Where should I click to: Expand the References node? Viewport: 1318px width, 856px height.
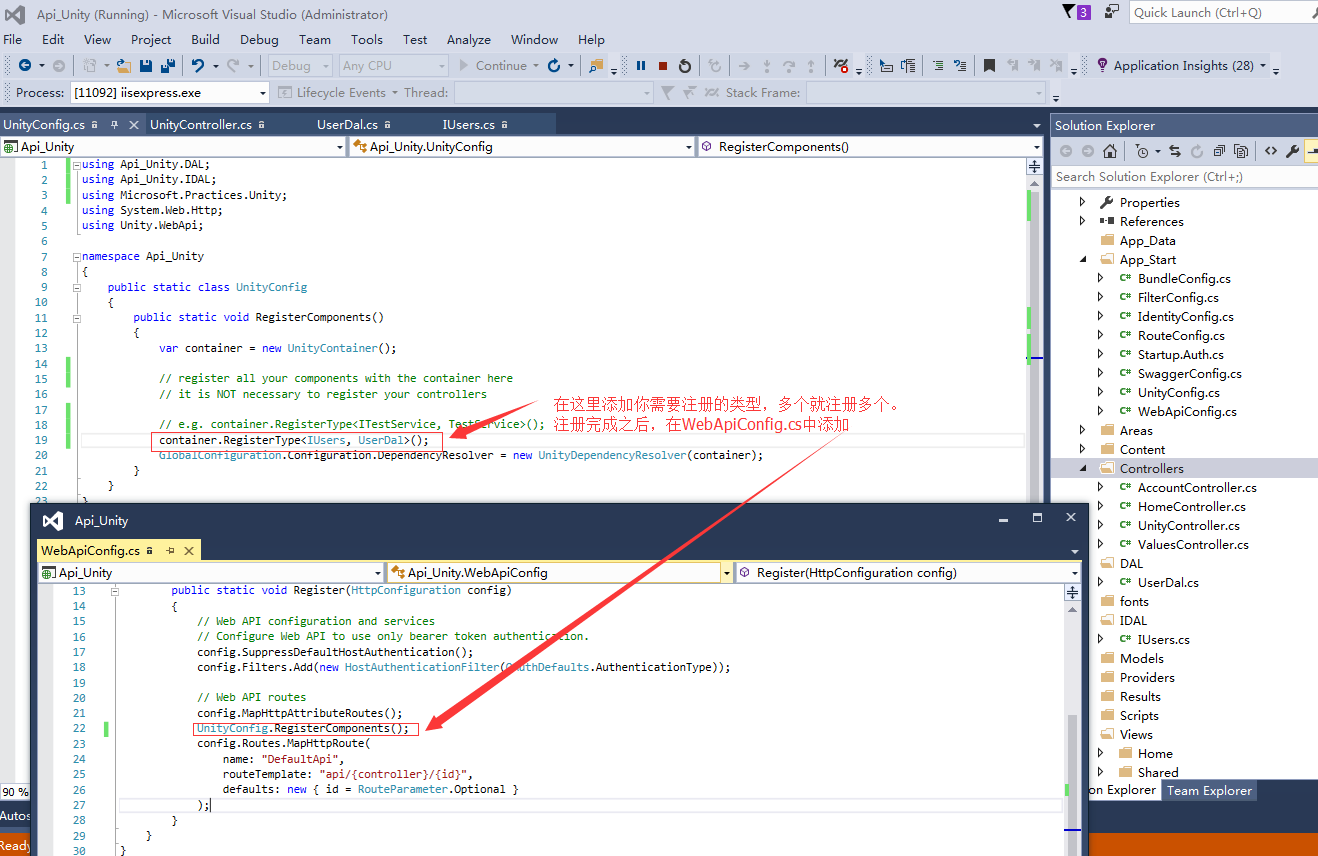1083,222
